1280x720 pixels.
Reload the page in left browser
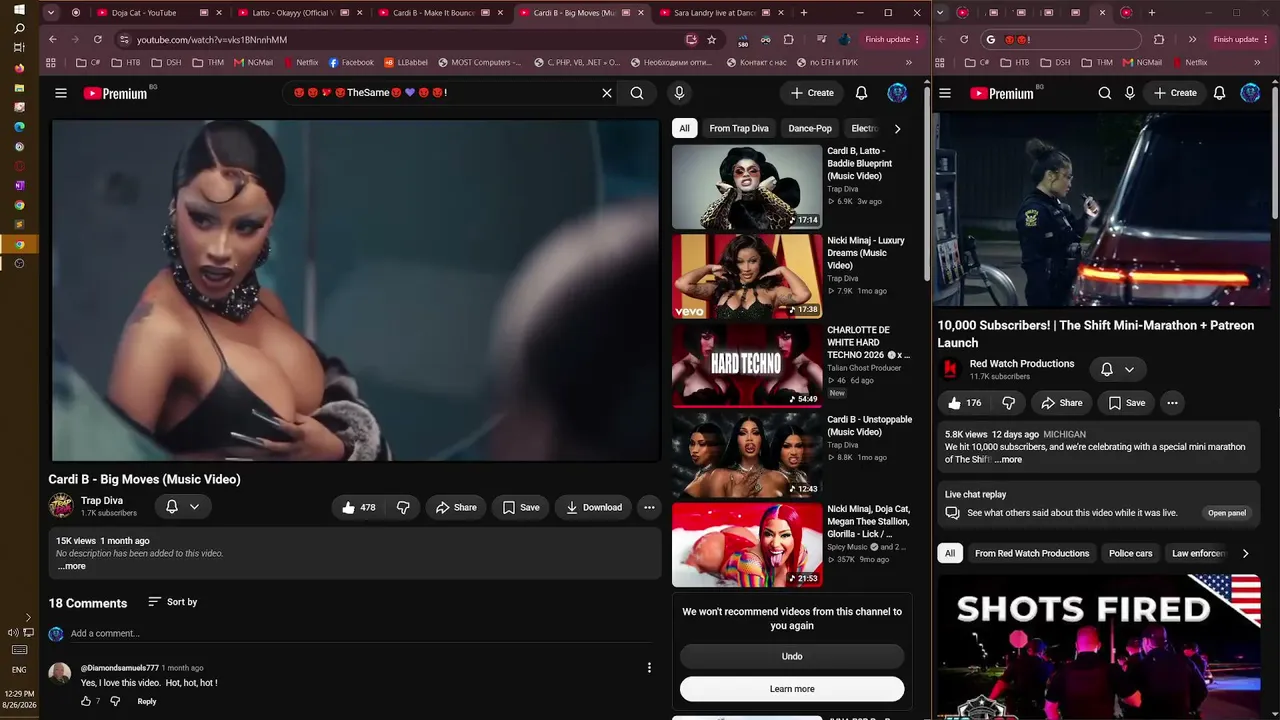[x=97, y=39]
